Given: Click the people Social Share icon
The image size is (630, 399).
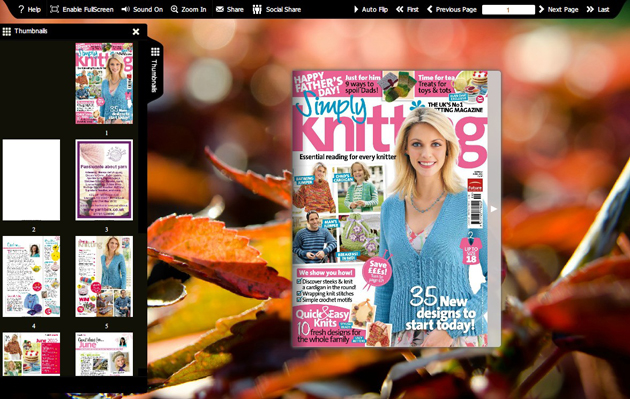Looking at the screenshot, I should tap(257, 9).
